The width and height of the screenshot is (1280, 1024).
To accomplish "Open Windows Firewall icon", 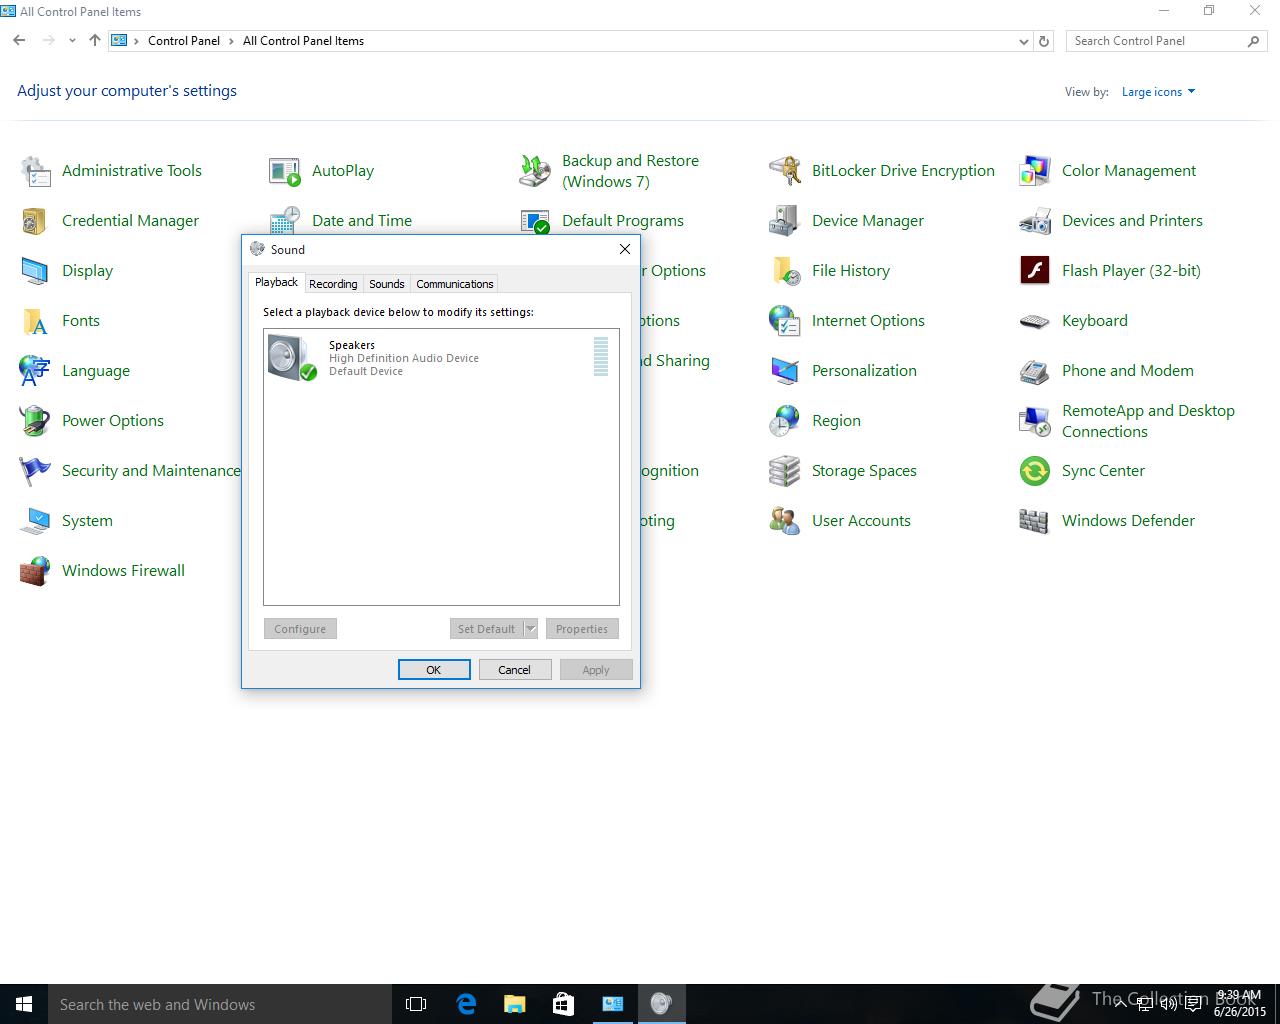I will coord(35,571).
